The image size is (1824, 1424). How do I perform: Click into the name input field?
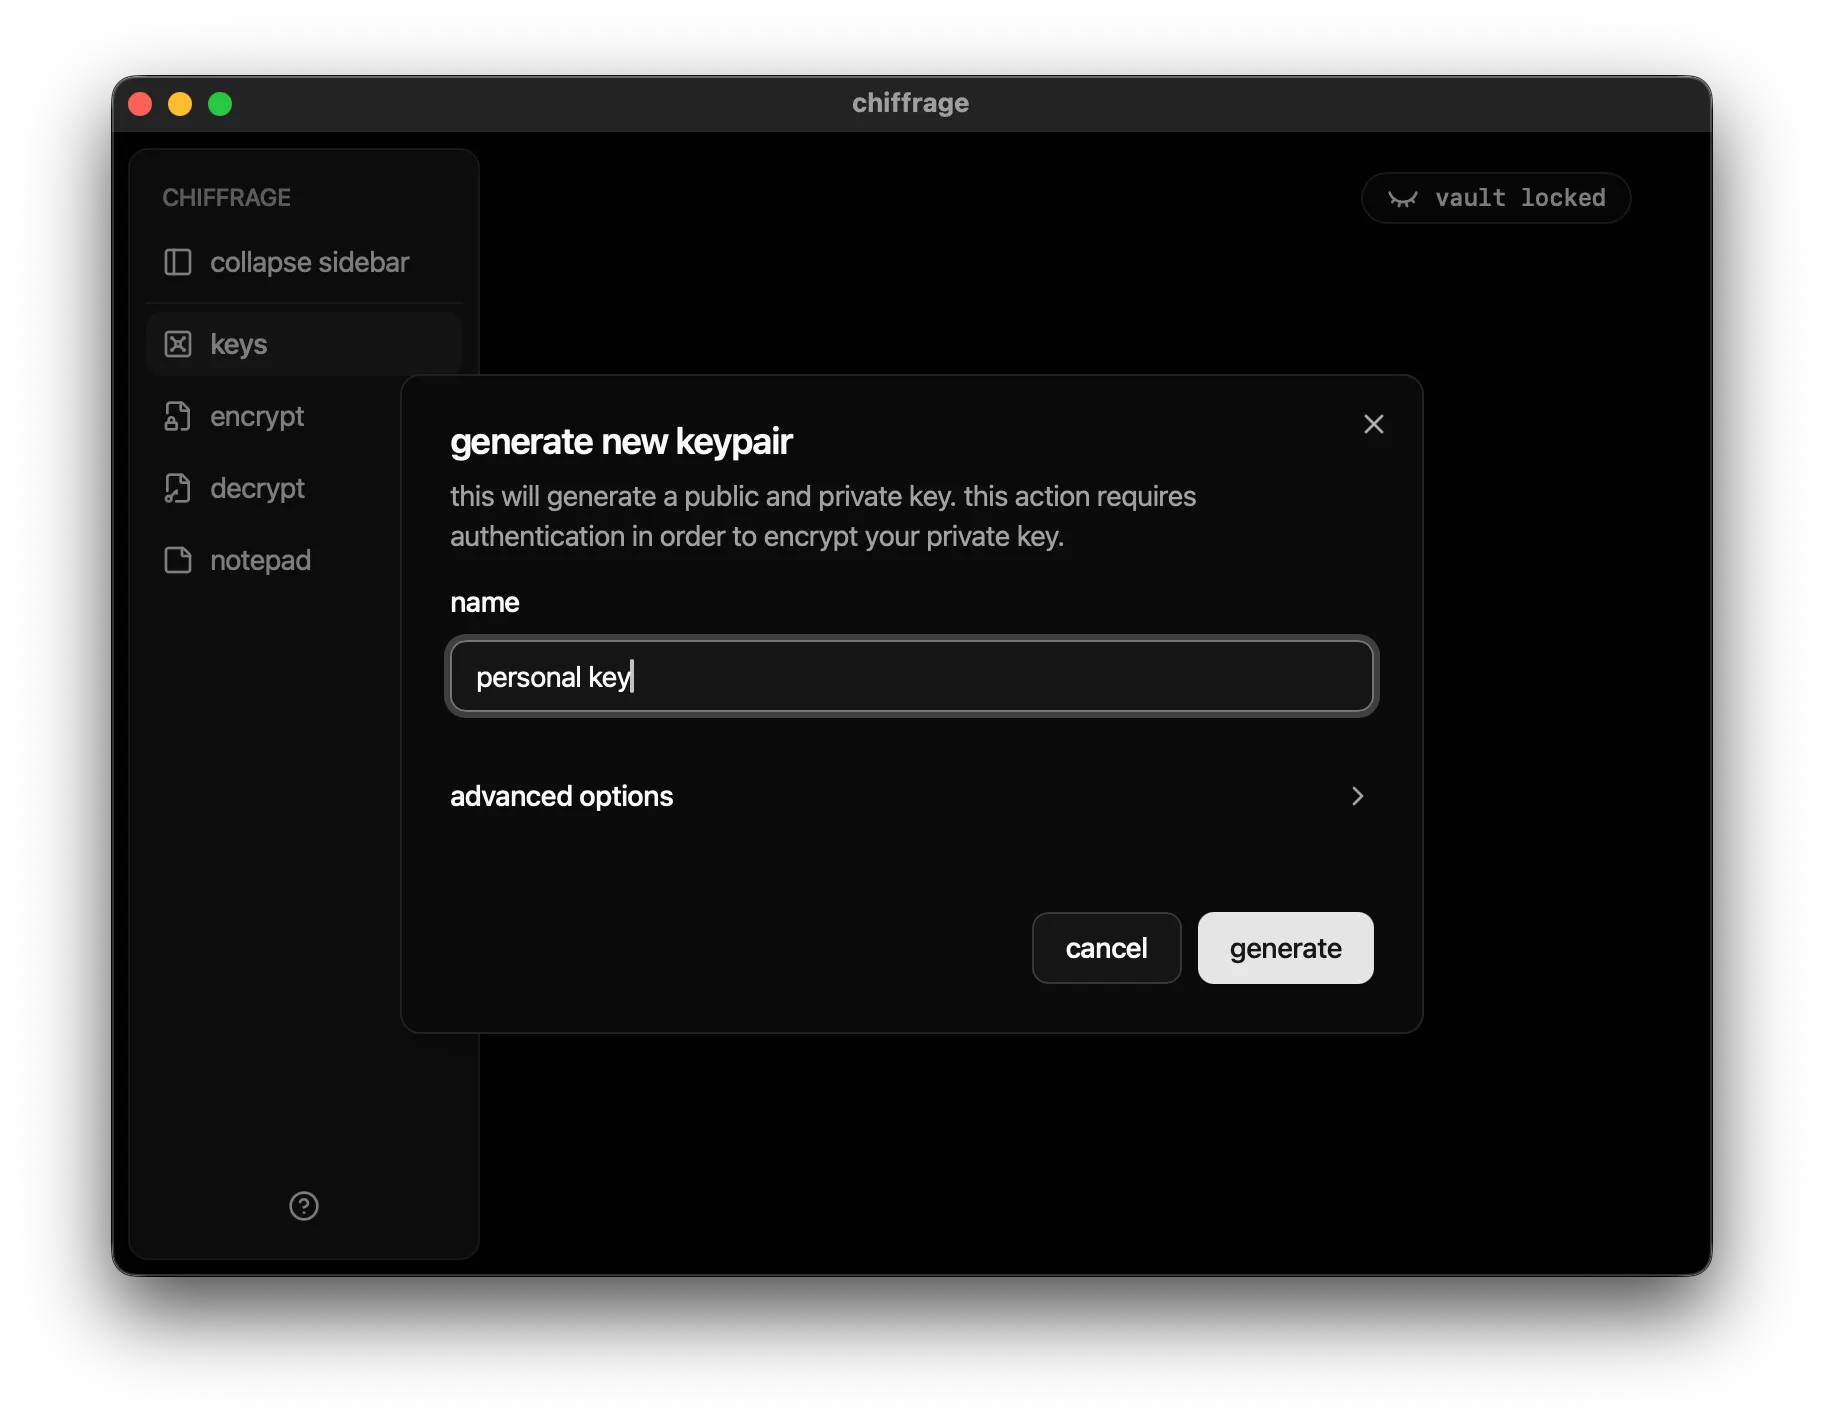[912, 677]
